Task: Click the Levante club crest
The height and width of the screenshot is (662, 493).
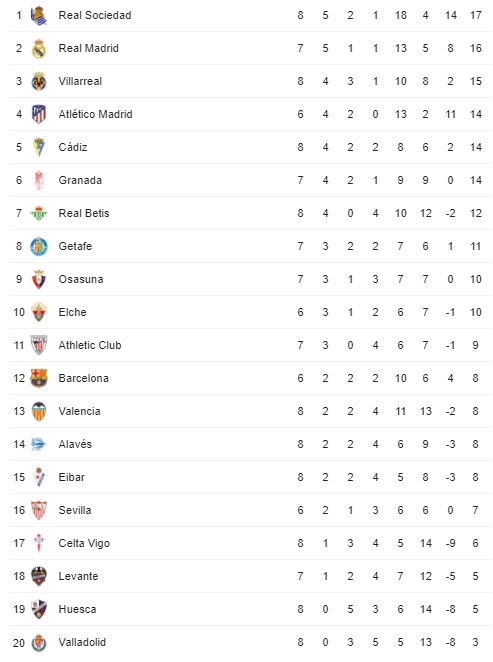Action: 39,576
